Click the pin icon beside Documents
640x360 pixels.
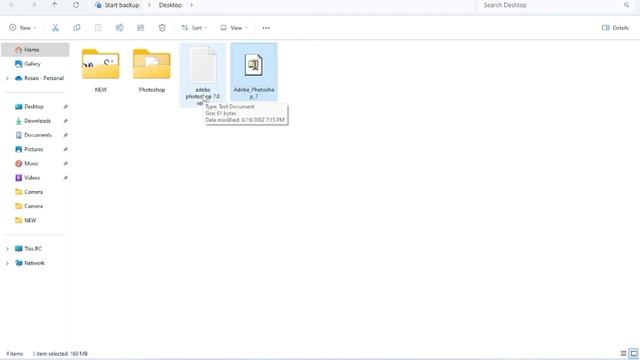[x=65, y=135]
